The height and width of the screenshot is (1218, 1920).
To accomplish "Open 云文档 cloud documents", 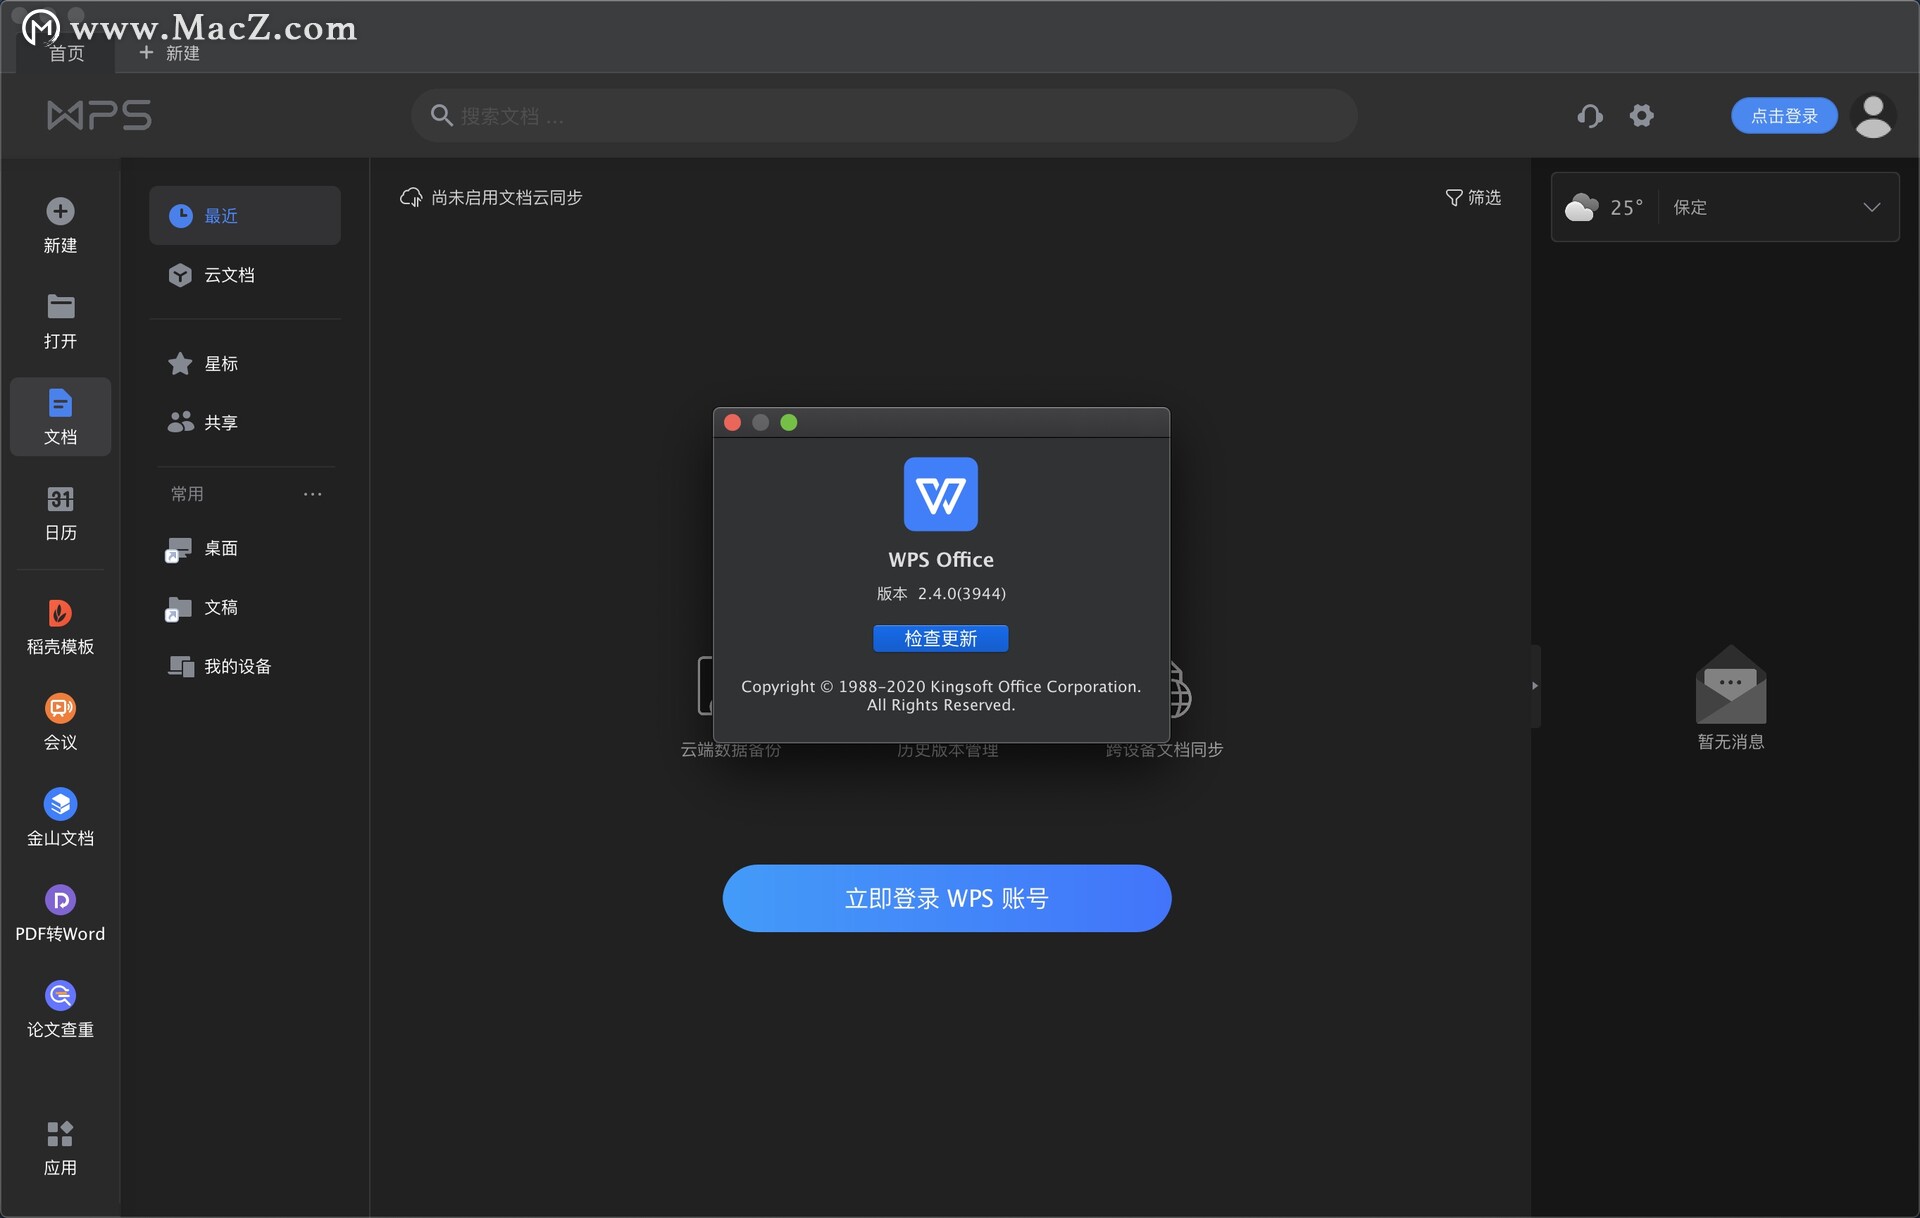I will [x=245, y=275].
